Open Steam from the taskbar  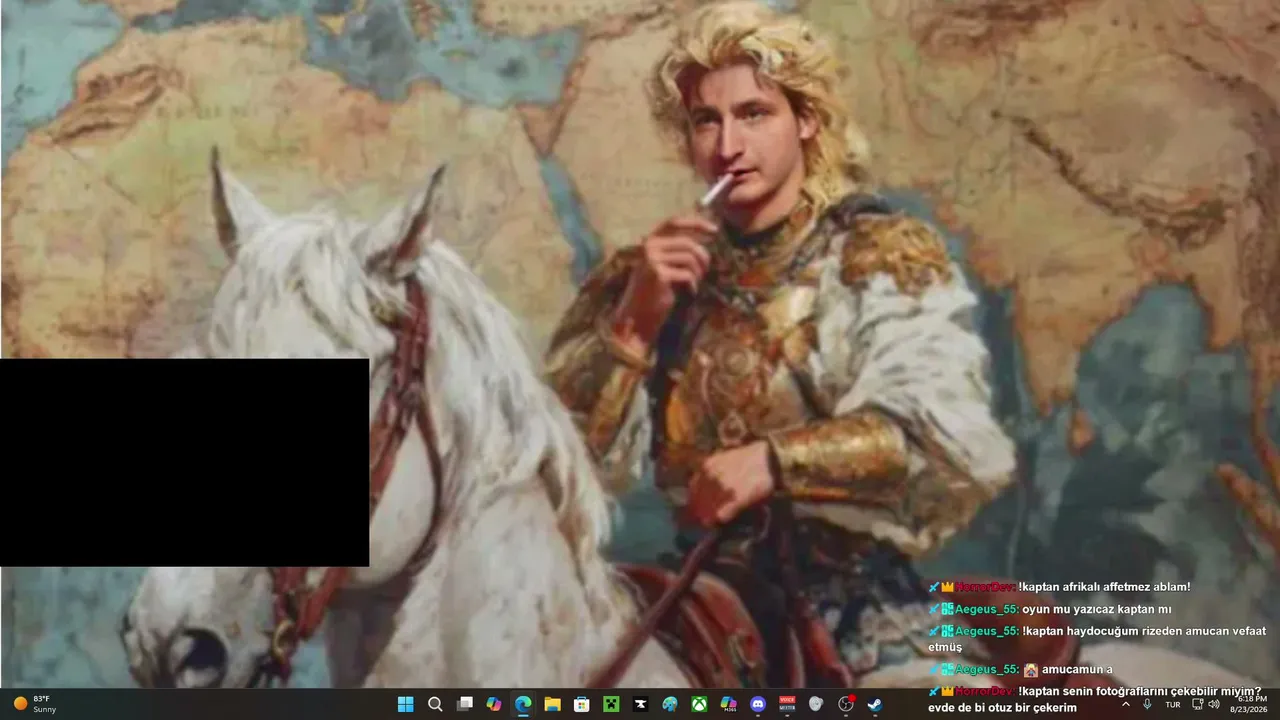pos(875,704)
